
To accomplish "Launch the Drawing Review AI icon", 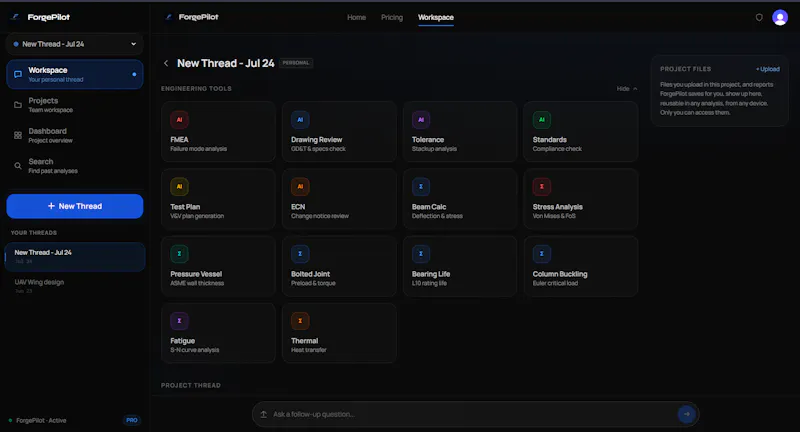I will pyautogui.click(x=300, y=120).
